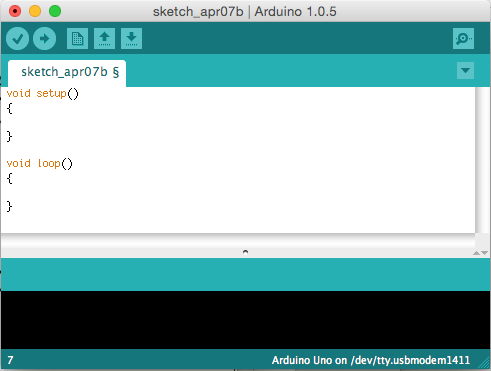
Task: Click the word setup in the code
Action: [51, 94]
